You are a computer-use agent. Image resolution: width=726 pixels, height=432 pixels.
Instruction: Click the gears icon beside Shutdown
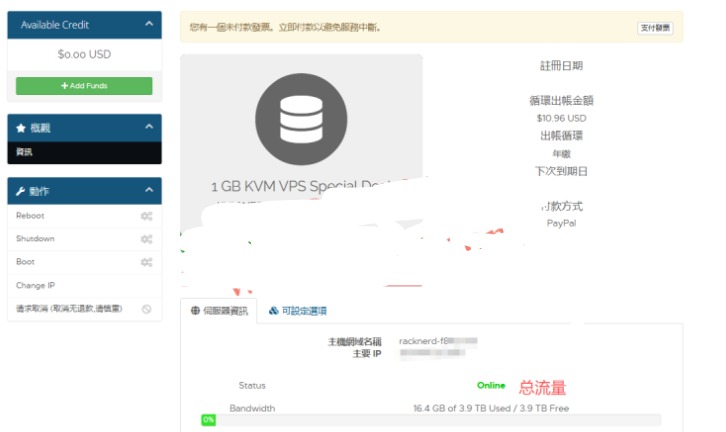click(146, 239)
